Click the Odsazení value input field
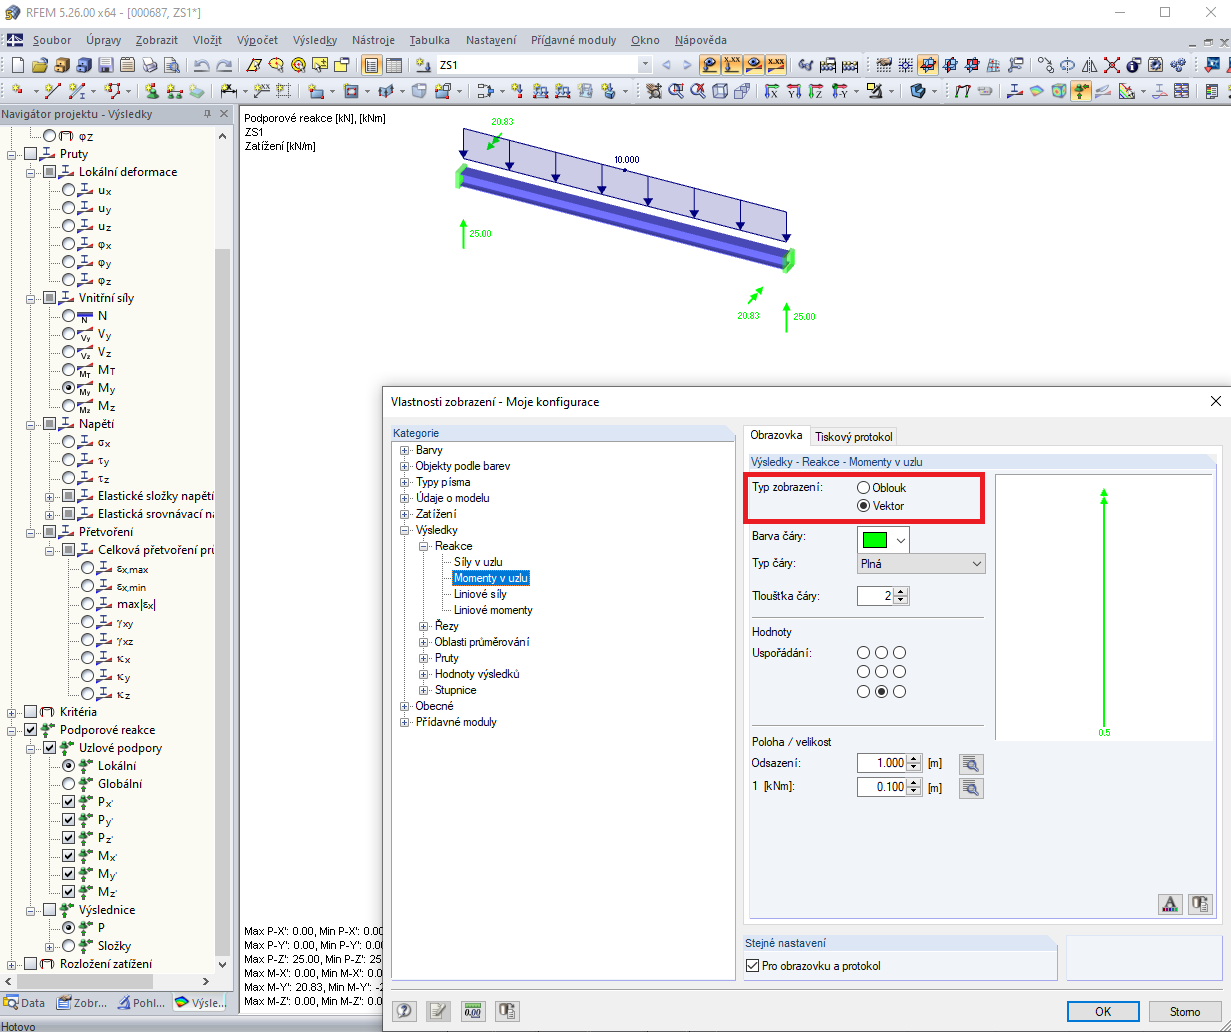 pyautogui.click(x=880, y=763)
